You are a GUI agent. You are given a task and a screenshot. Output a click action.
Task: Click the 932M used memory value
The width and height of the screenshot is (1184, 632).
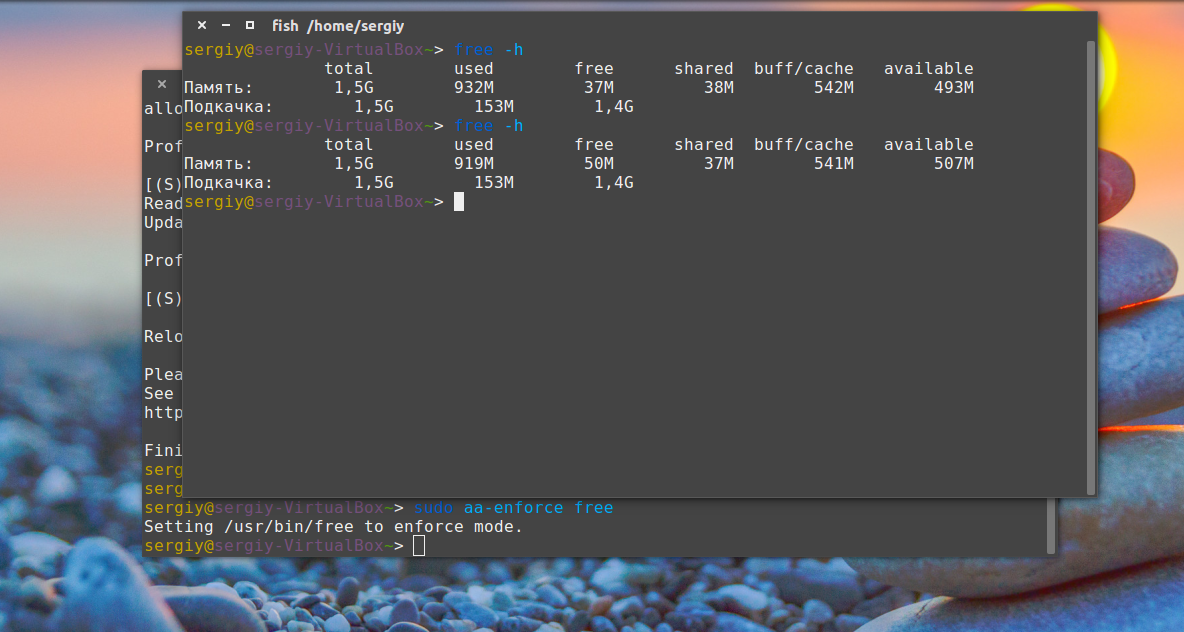(x=473, y=88)
